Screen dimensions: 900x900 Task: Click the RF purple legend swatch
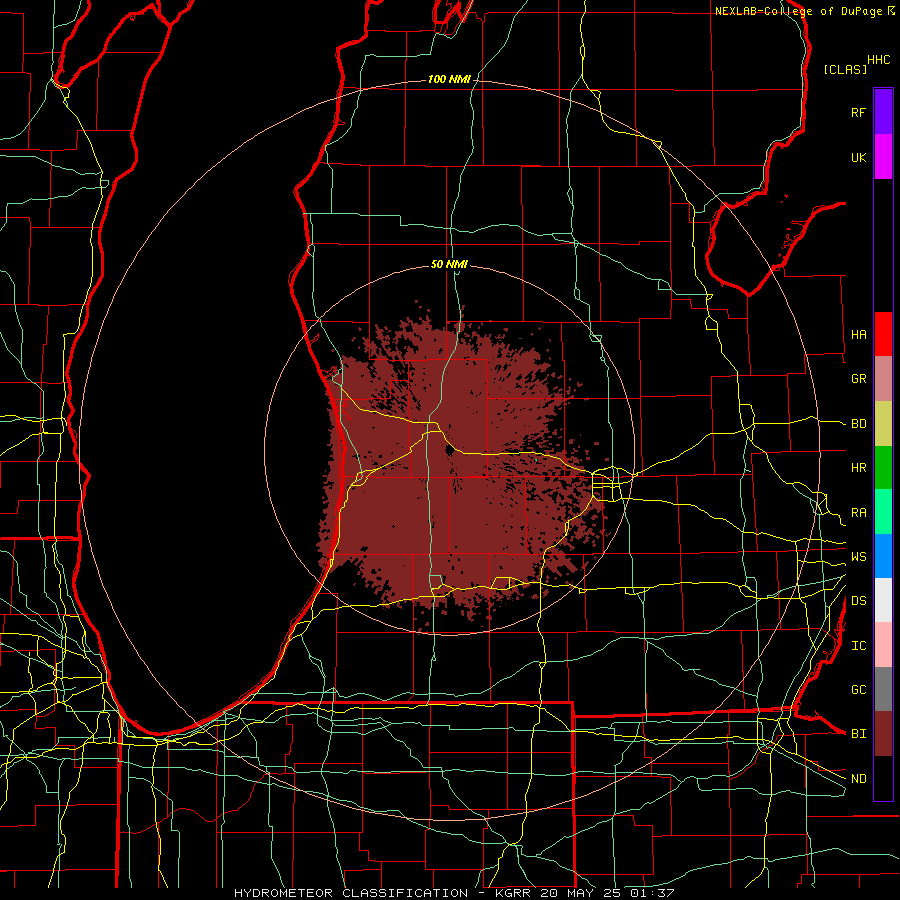coord(883,112)
